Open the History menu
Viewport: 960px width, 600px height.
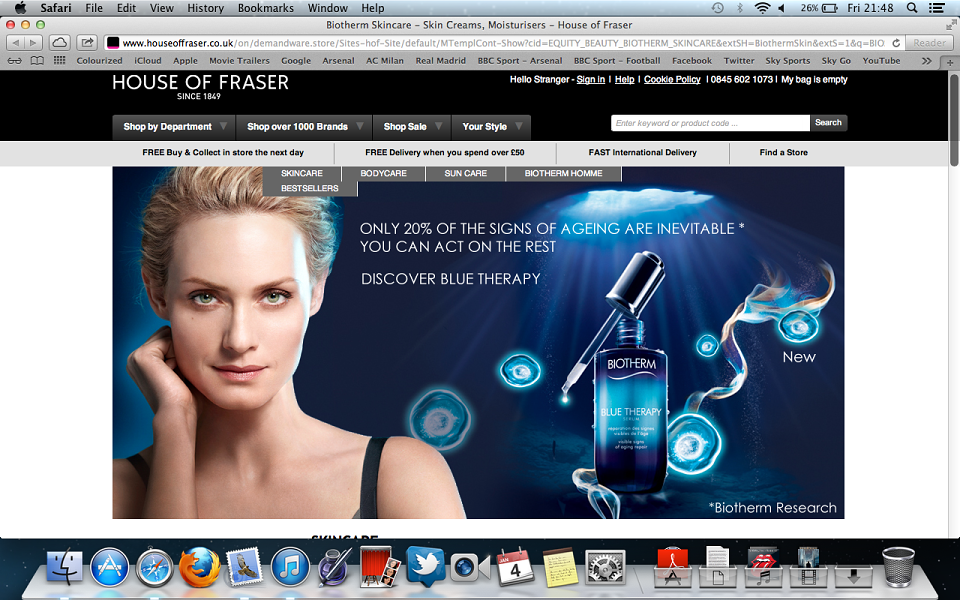pos(205,8)
